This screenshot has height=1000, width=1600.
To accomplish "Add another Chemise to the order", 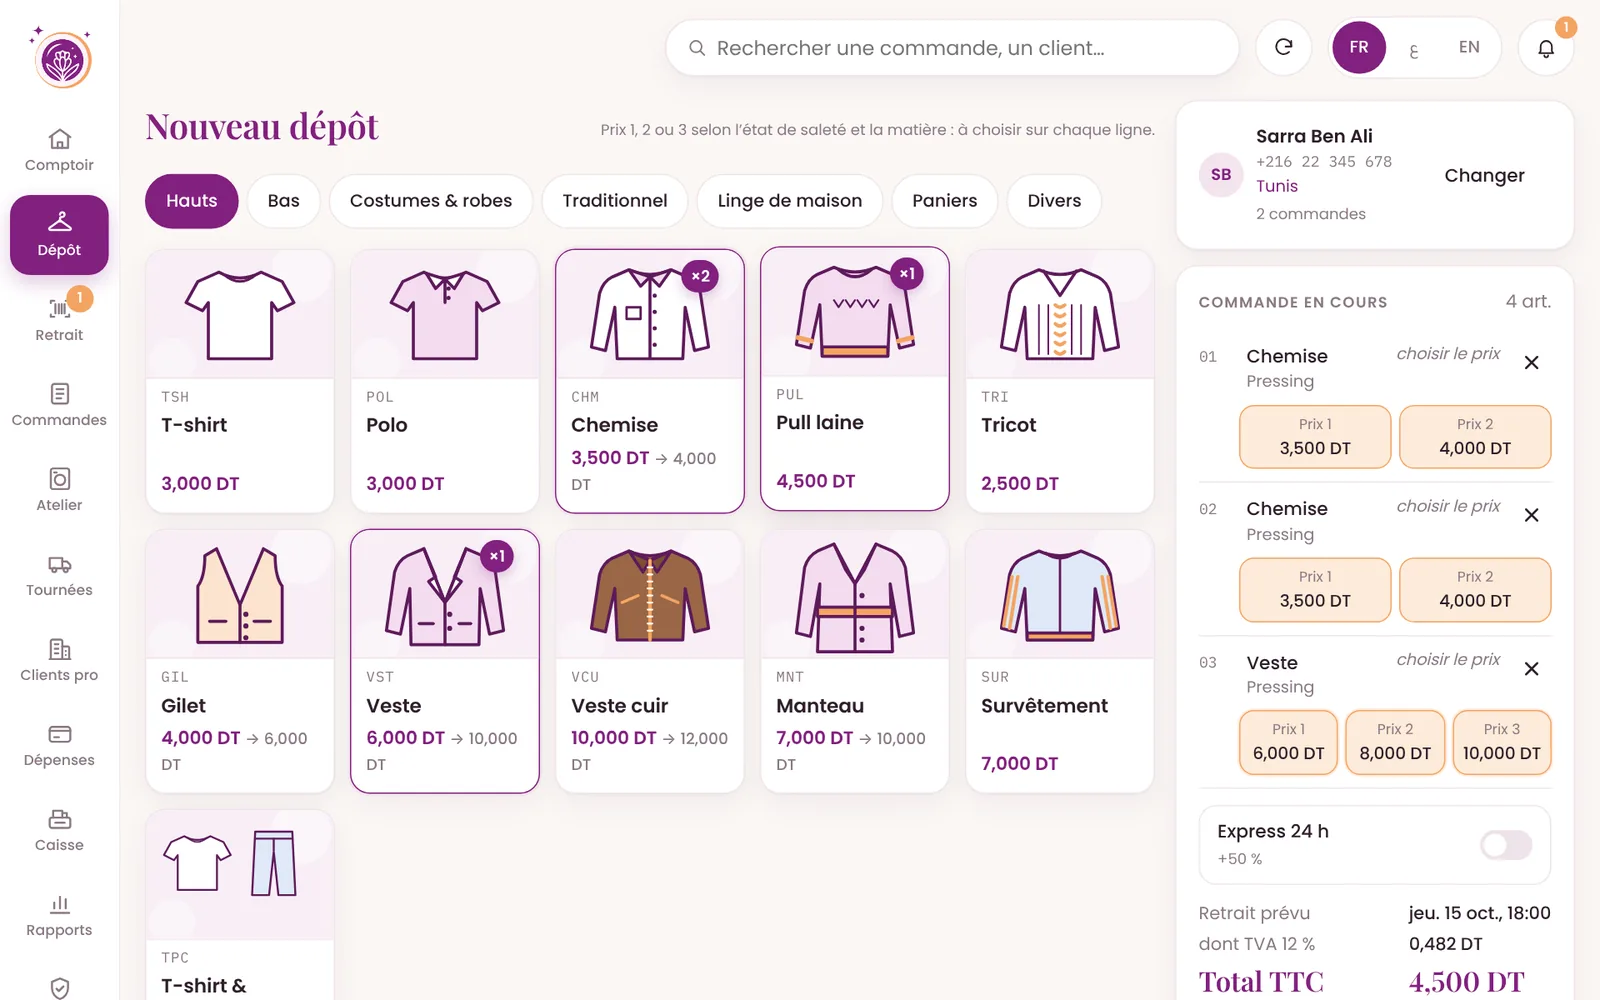I will pyautogui.click(x=650, y=381).
